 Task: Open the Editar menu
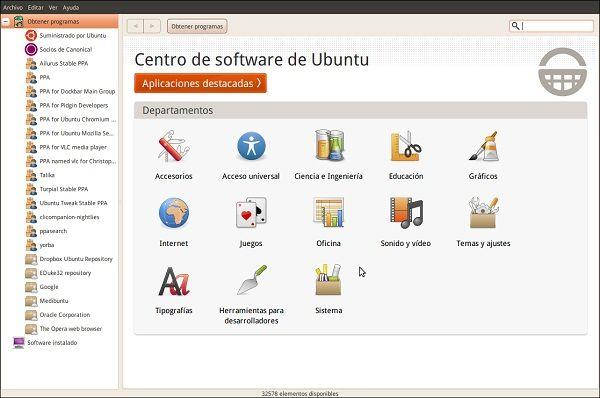36,7
